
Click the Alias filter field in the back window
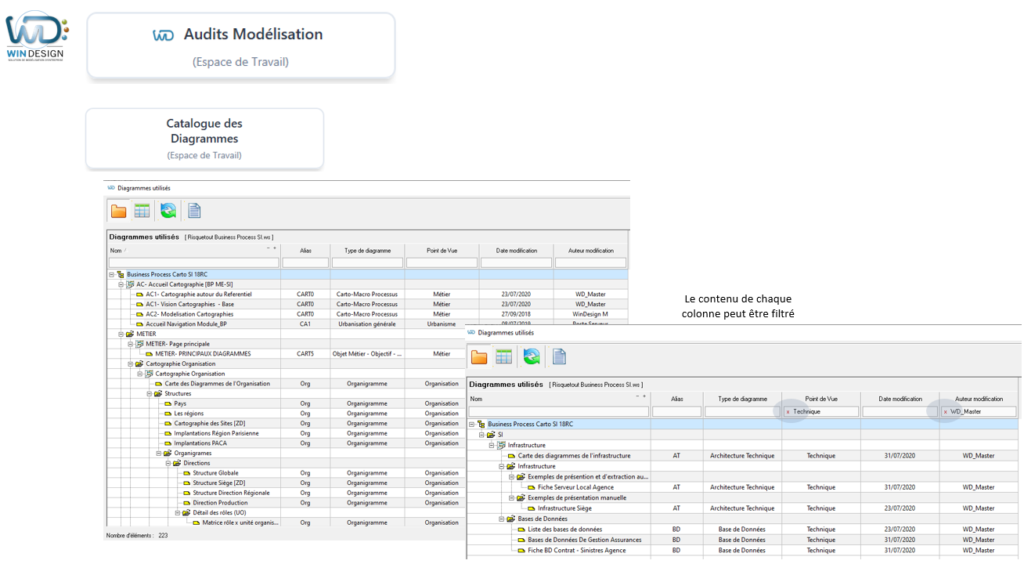(306, 262)
